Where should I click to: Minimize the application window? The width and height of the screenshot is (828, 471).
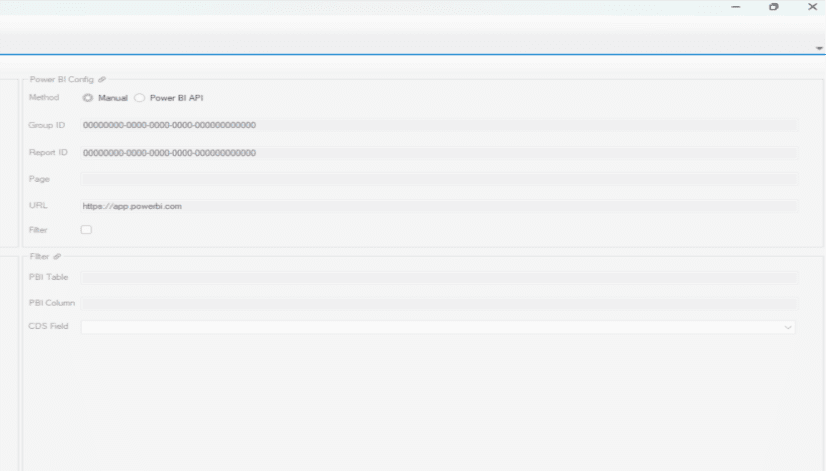[x=736, y=7]
